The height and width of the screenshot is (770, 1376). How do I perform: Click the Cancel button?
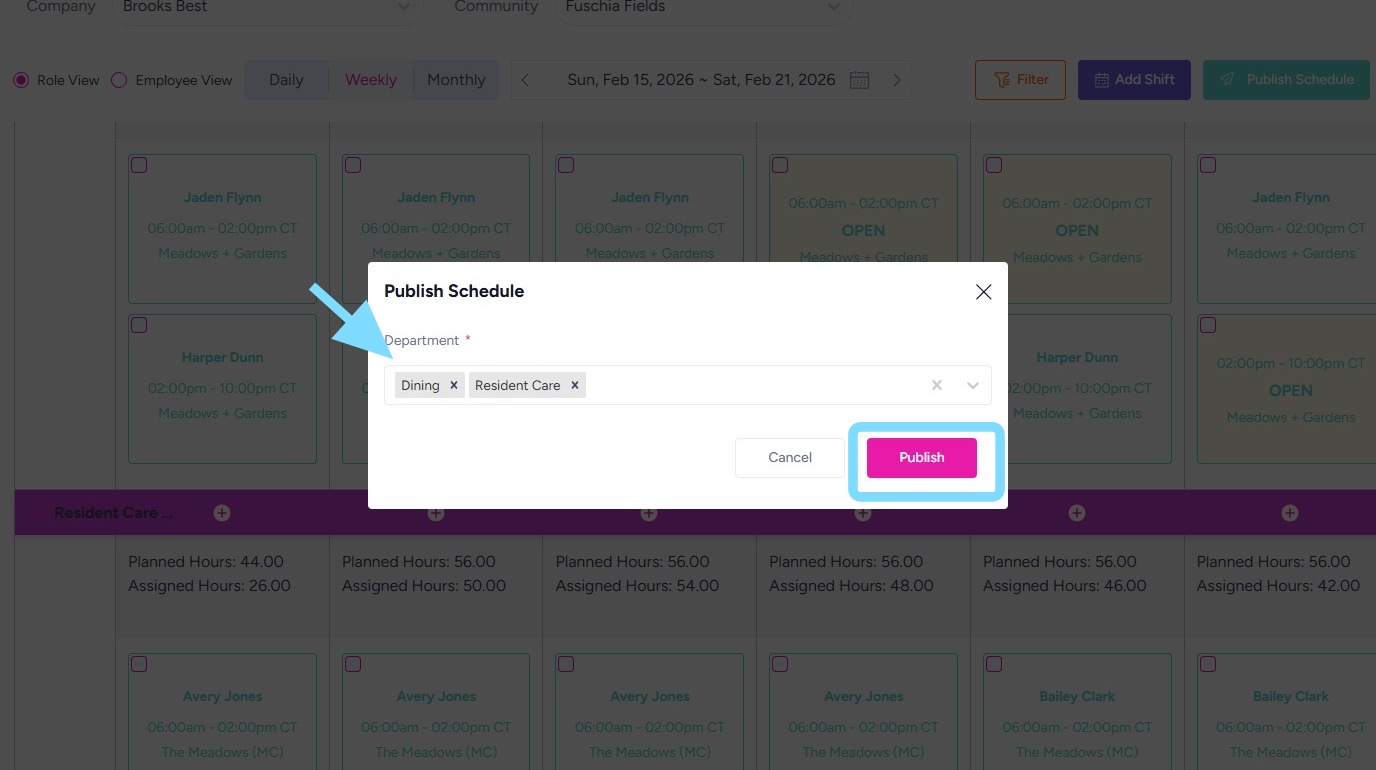pos(789,457)
